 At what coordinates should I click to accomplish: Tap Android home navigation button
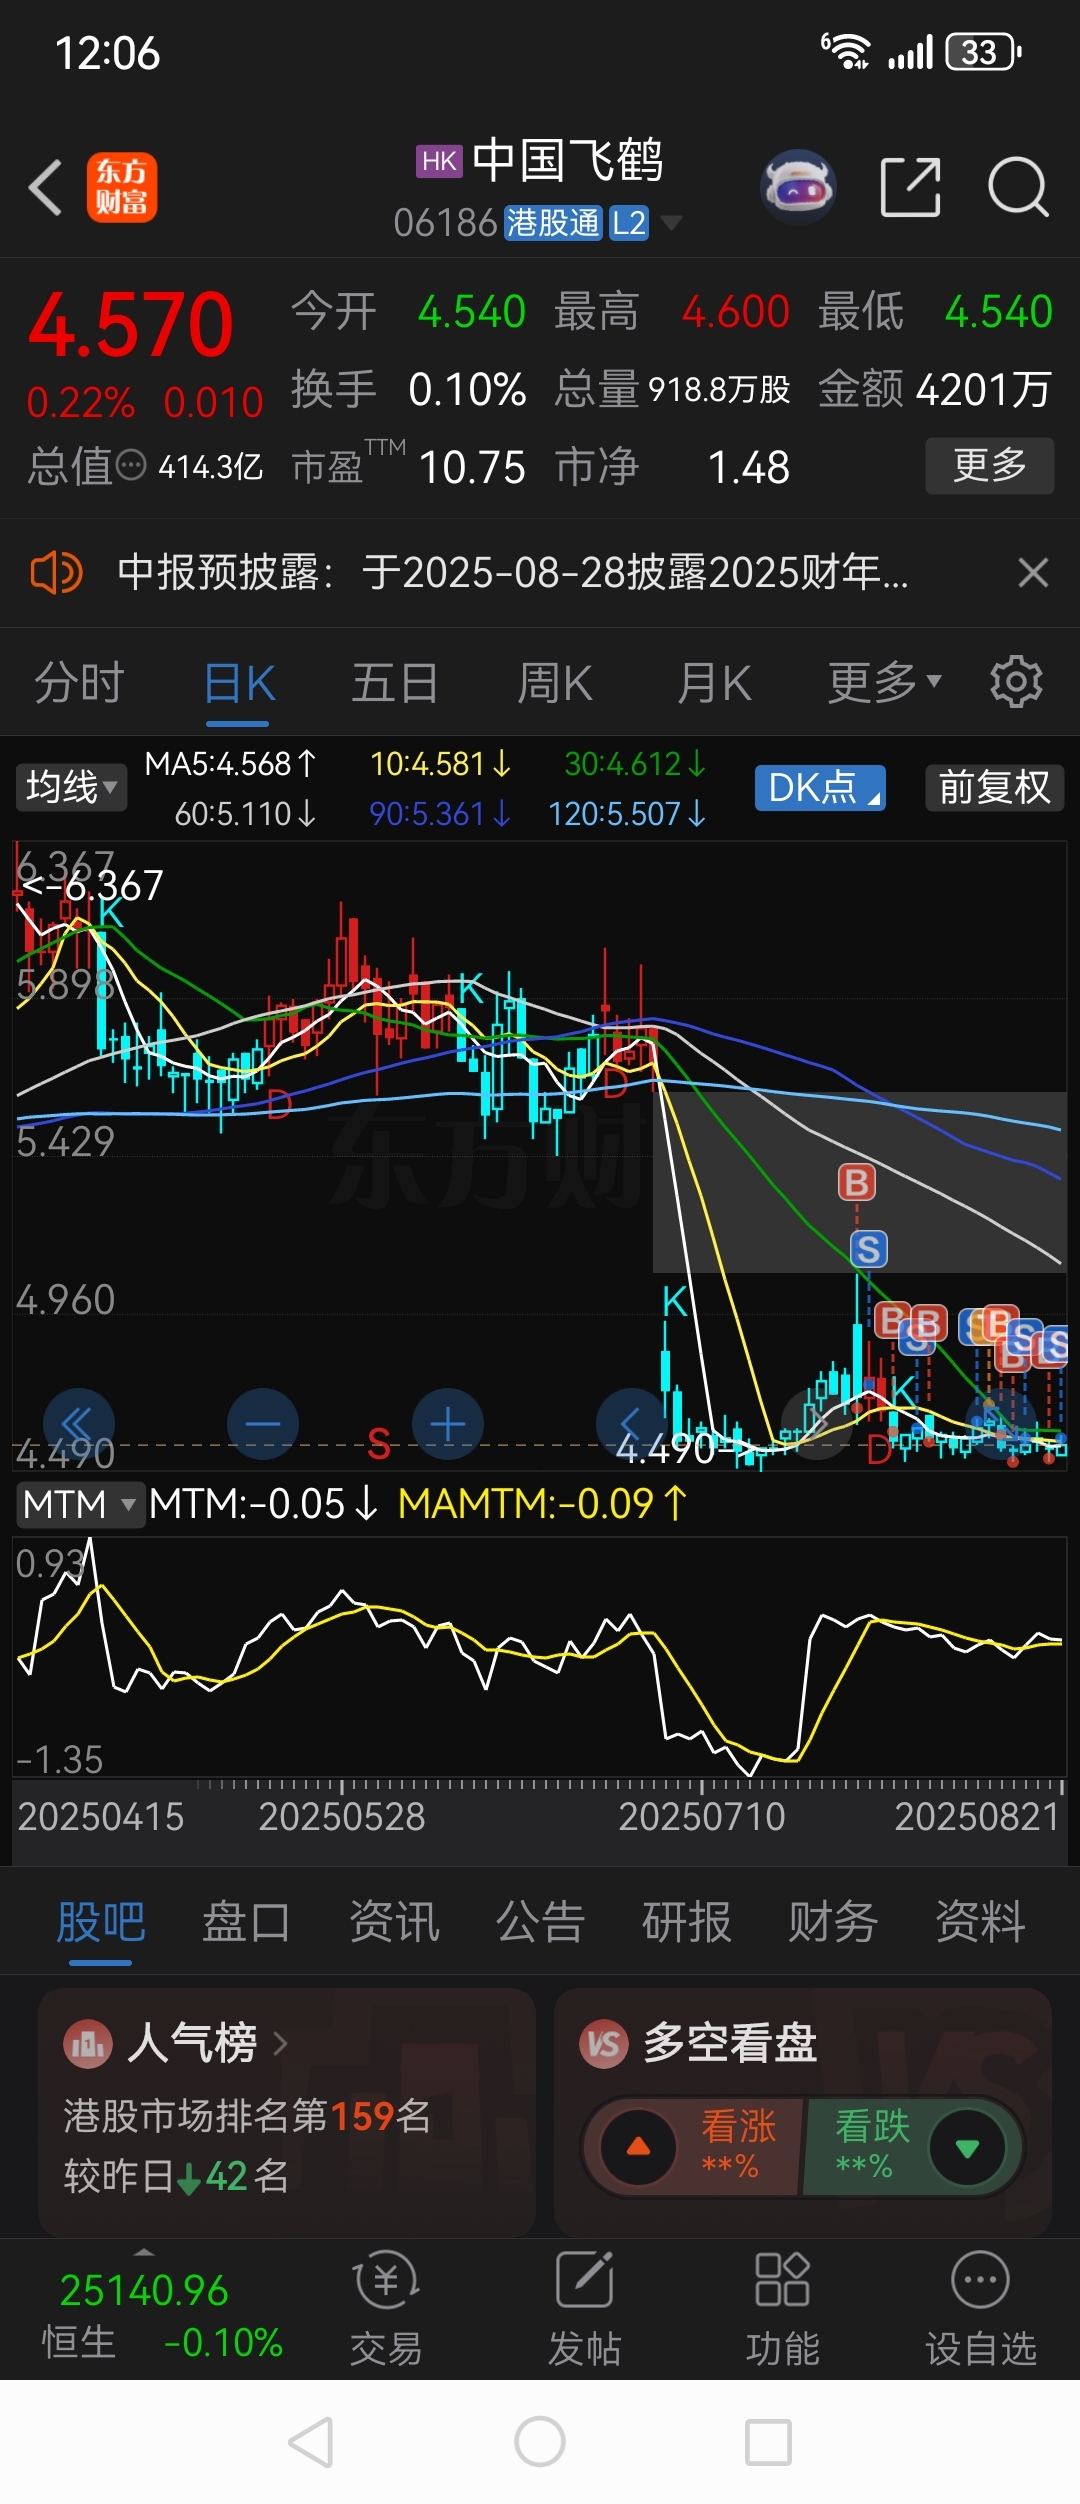click(540, 2443)
